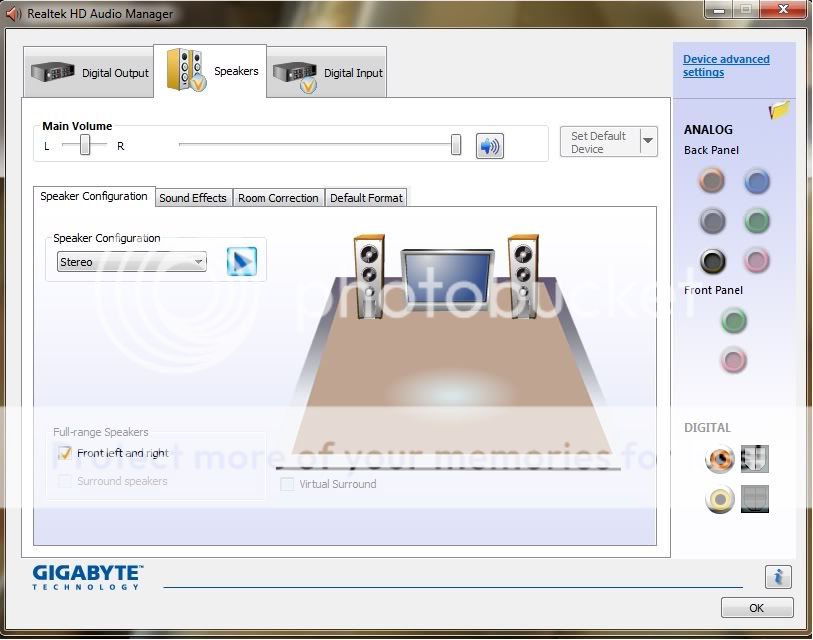Click the L/R balance slider thumb
The image size is (813, 640).
click(85, 145)
